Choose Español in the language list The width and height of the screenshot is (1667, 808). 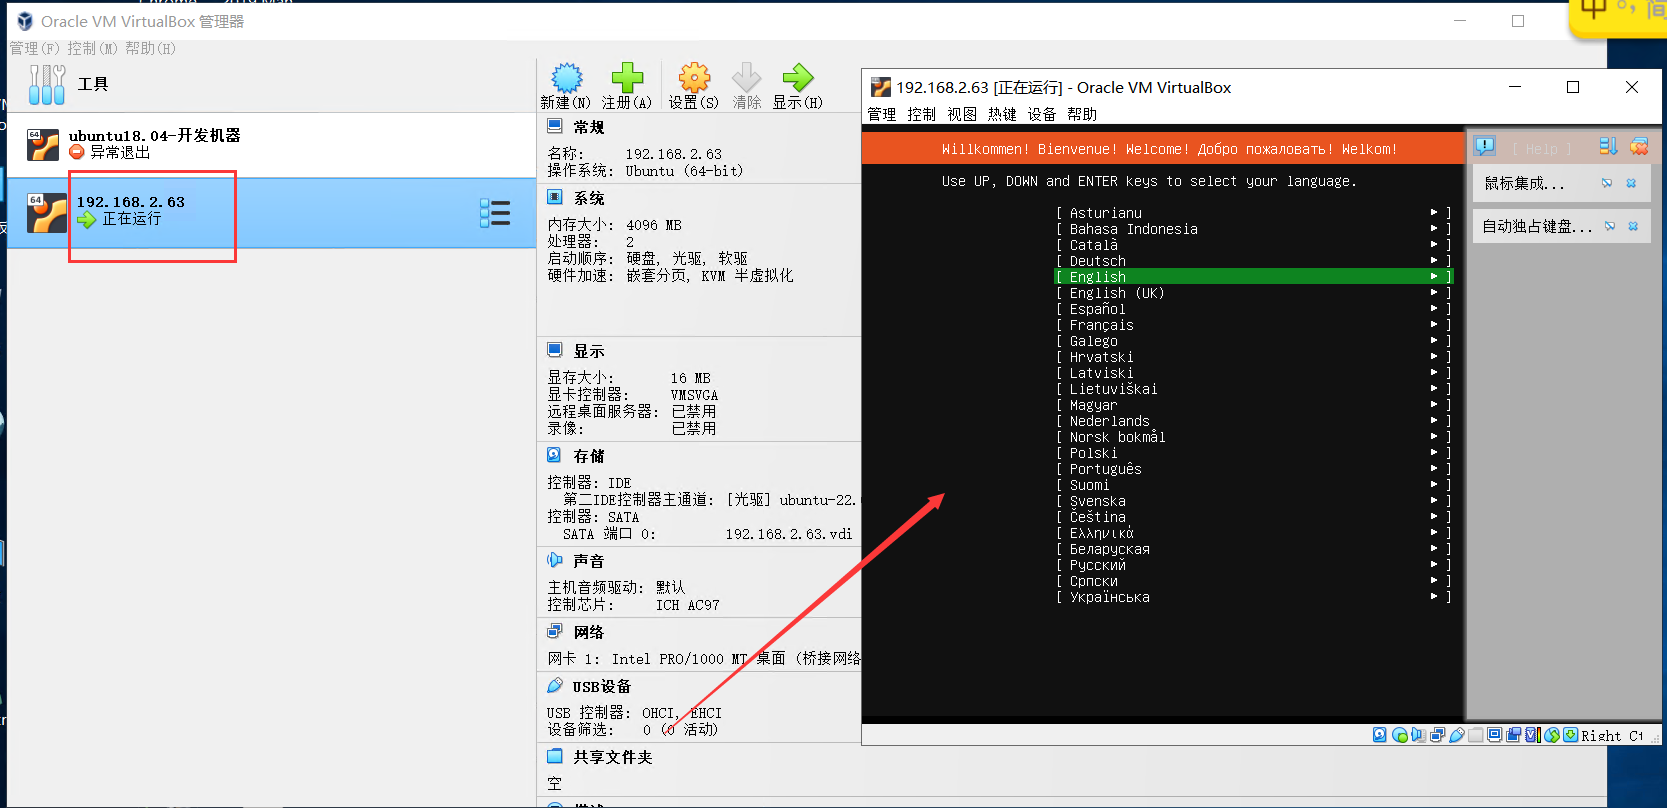pyautogui.click(x=1253, y=309)
